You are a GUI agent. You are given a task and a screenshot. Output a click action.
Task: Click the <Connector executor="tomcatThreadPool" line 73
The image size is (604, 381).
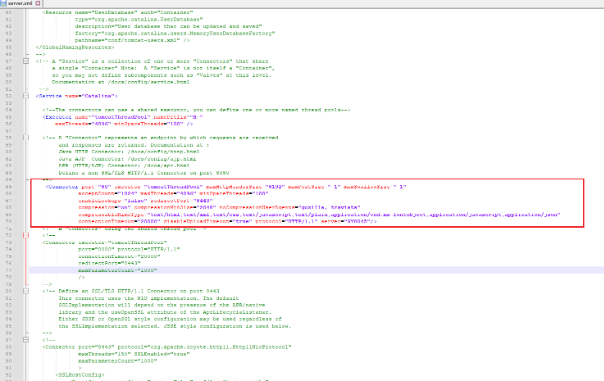coord(105,242)
